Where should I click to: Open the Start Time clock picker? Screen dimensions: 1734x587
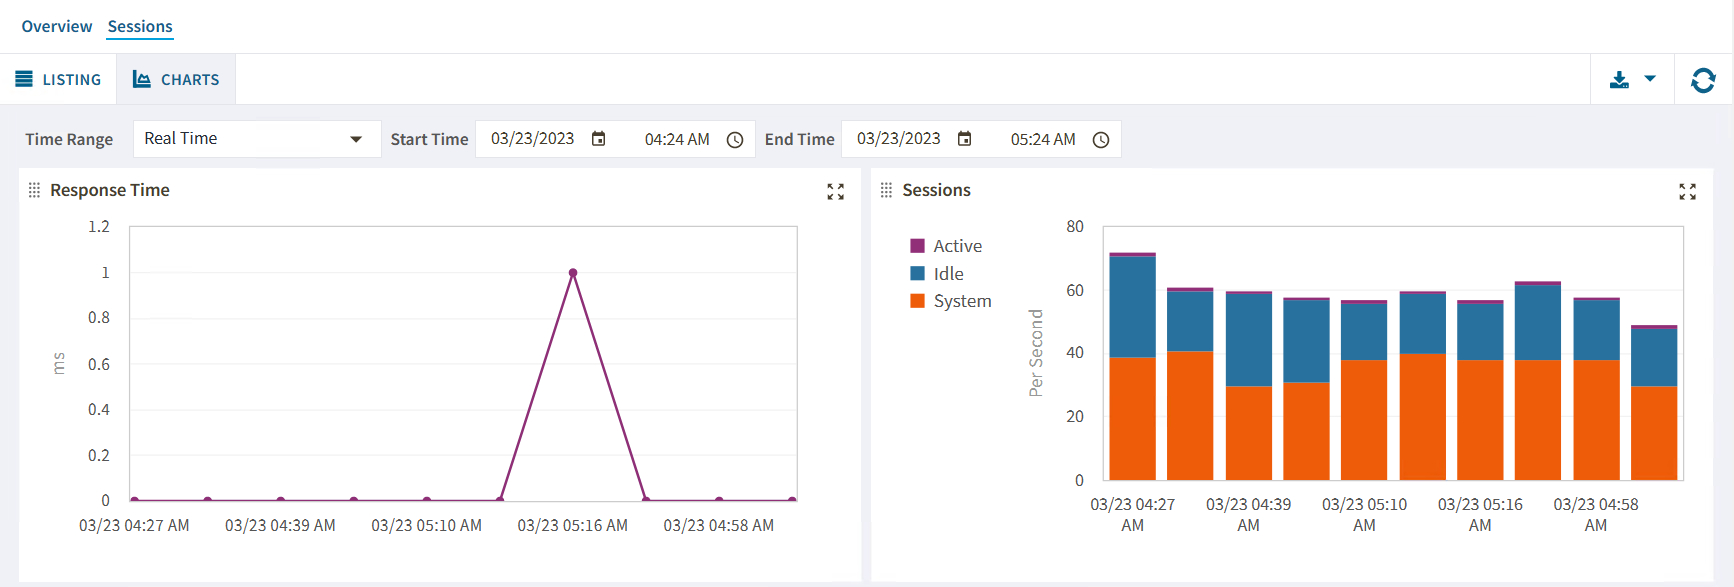coord(735,140)
